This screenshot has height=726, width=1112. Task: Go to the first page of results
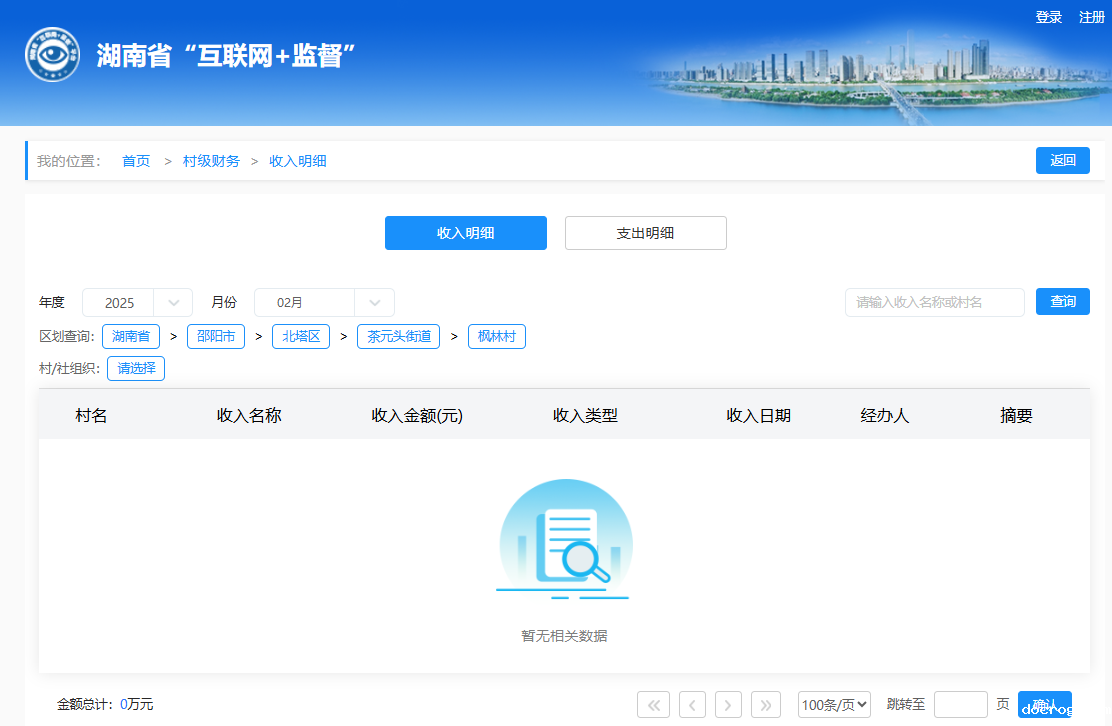[653, 705]
